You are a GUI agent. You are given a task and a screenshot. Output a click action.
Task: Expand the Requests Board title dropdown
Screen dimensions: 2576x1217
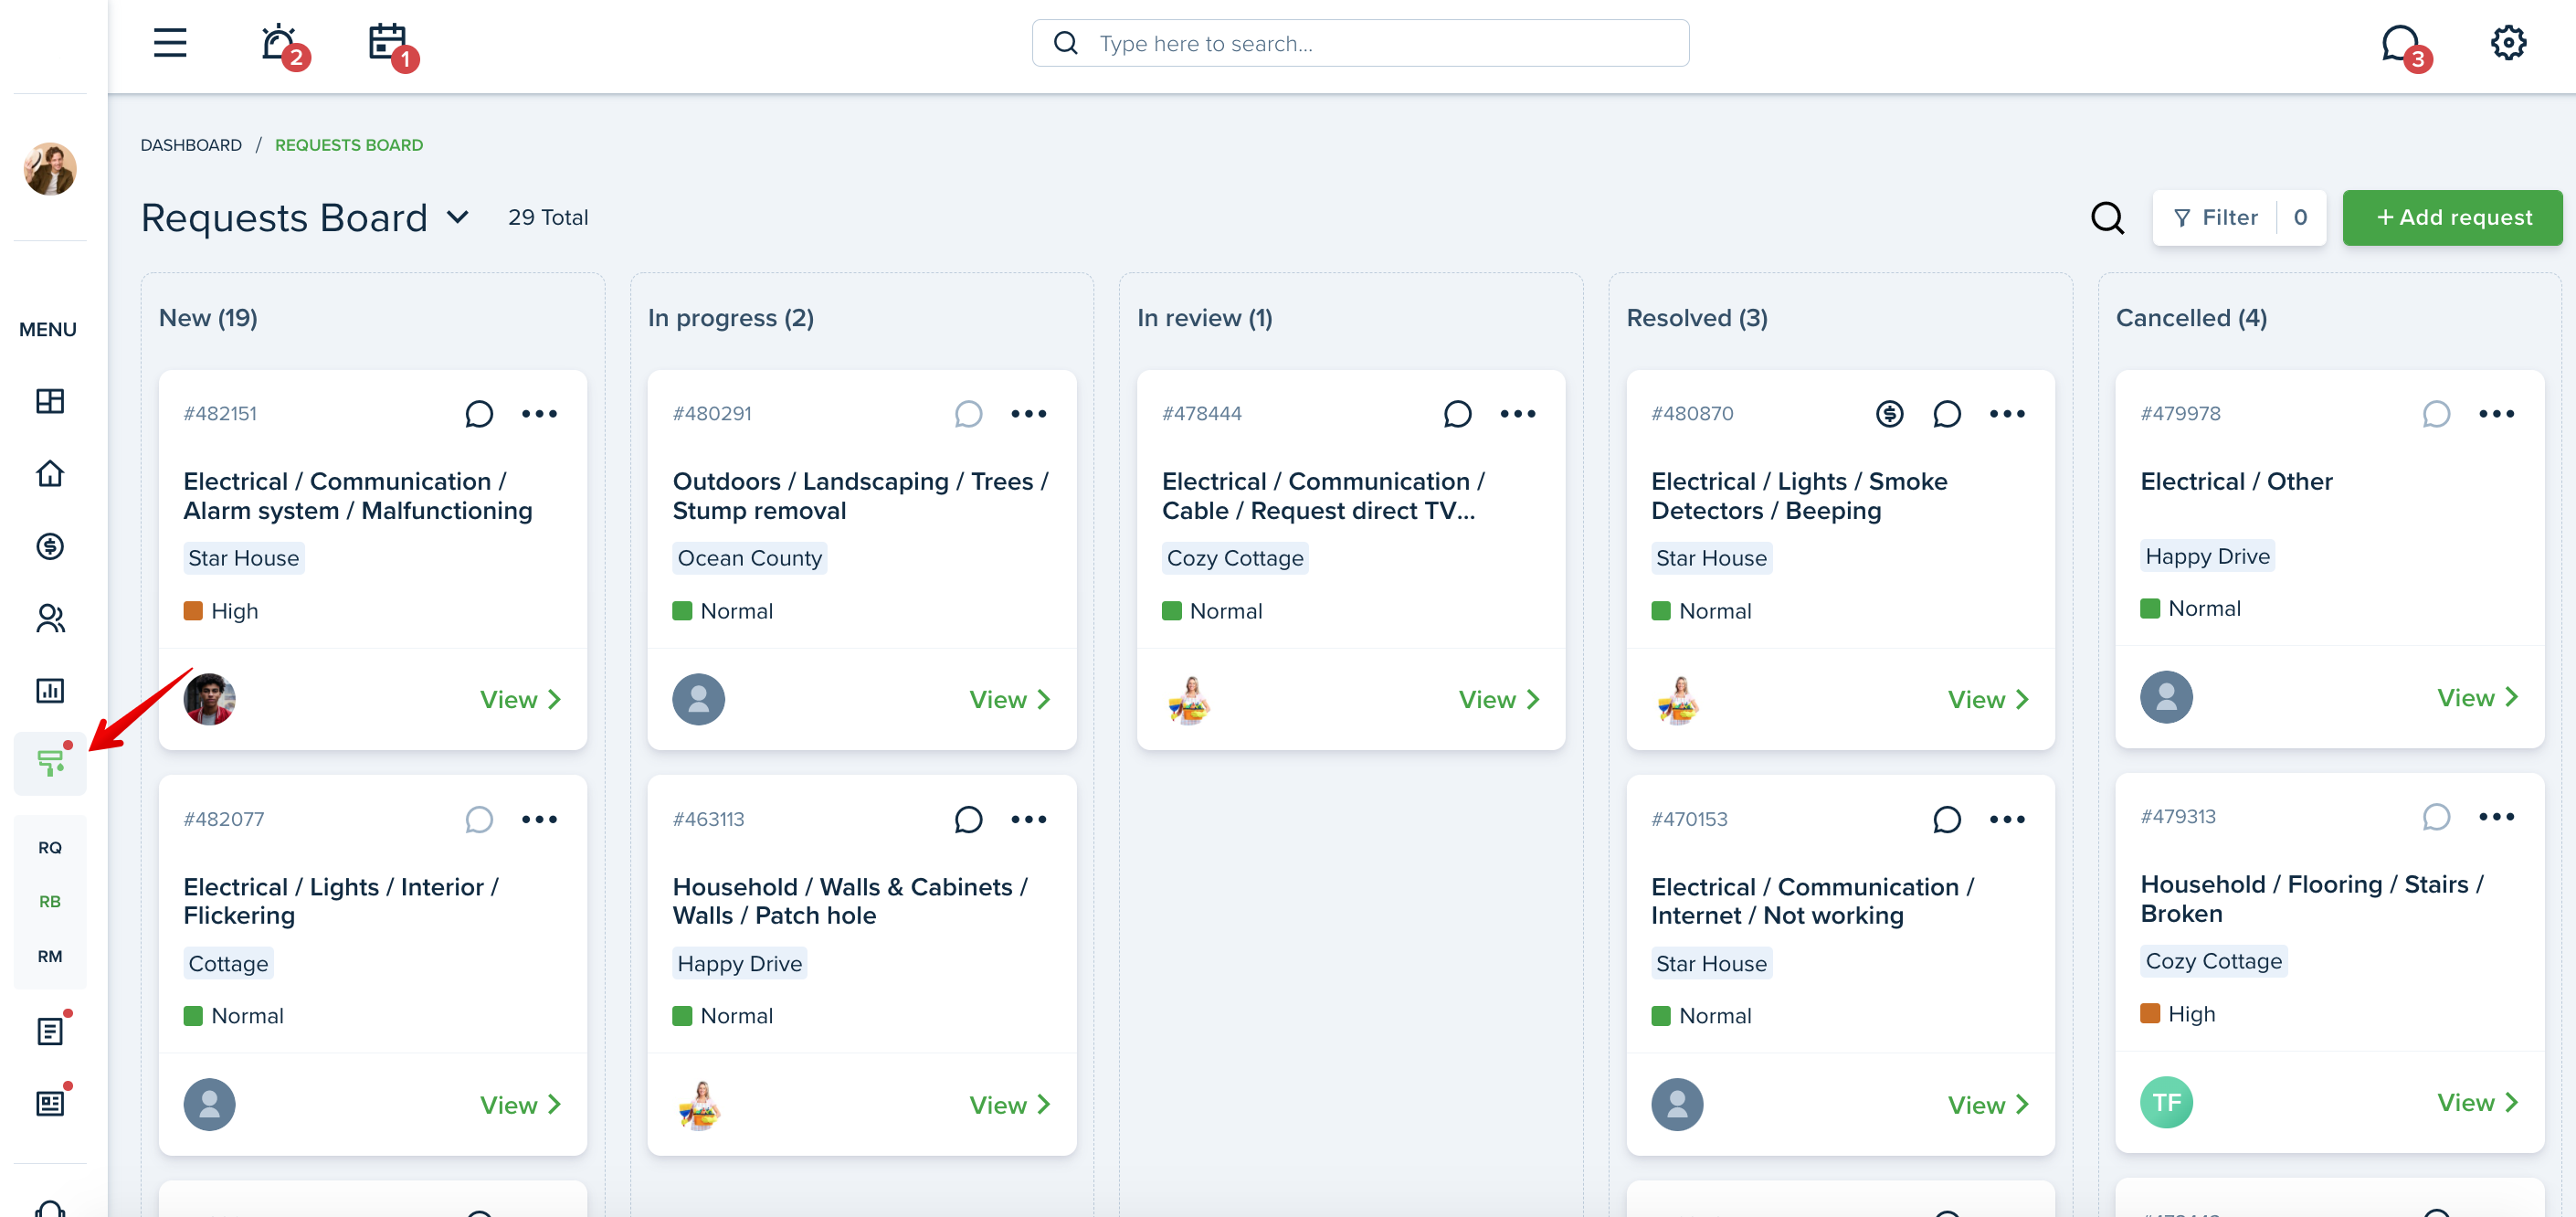coord(457,217)
